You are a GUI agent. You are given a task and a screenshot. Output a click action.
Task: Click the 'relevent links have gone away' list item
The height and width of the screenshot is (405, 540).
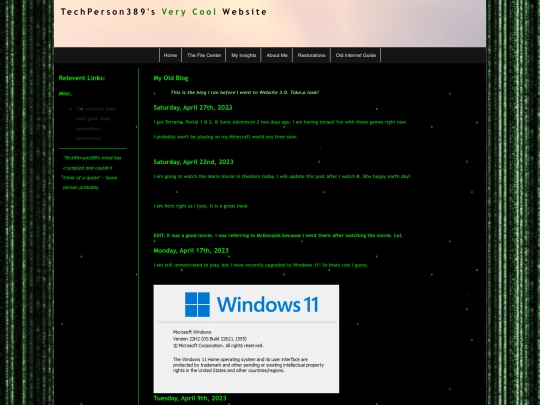click(x=95, y=124)
